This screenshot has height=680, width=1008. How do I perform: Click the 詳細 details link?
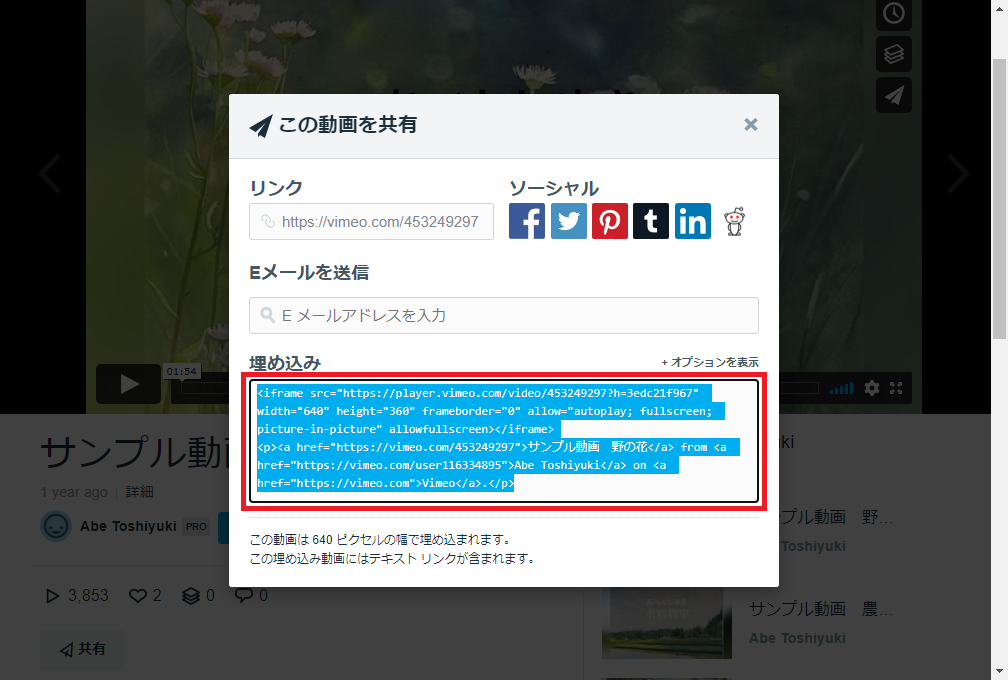coord(140,492)
